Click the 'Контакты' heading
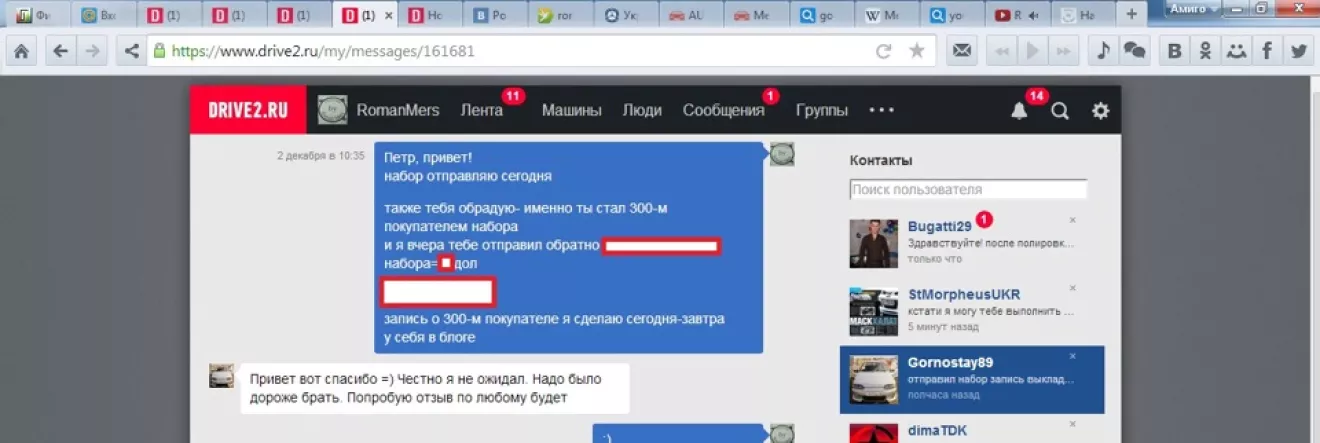 tap(881, 160)
